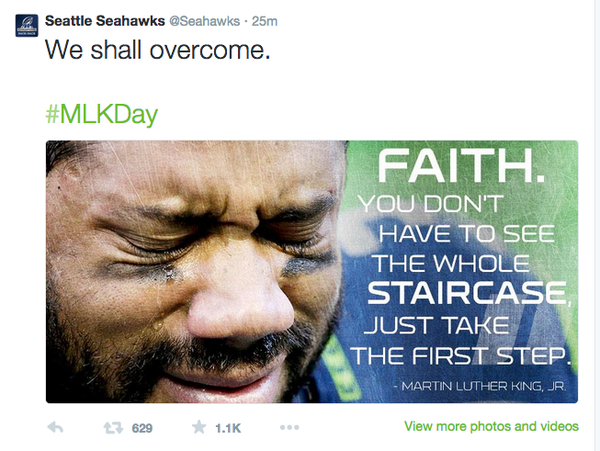The image size is (600, 451).
Task: Favorite the tweet with the star icon
Action: click(x=198, y=428)
